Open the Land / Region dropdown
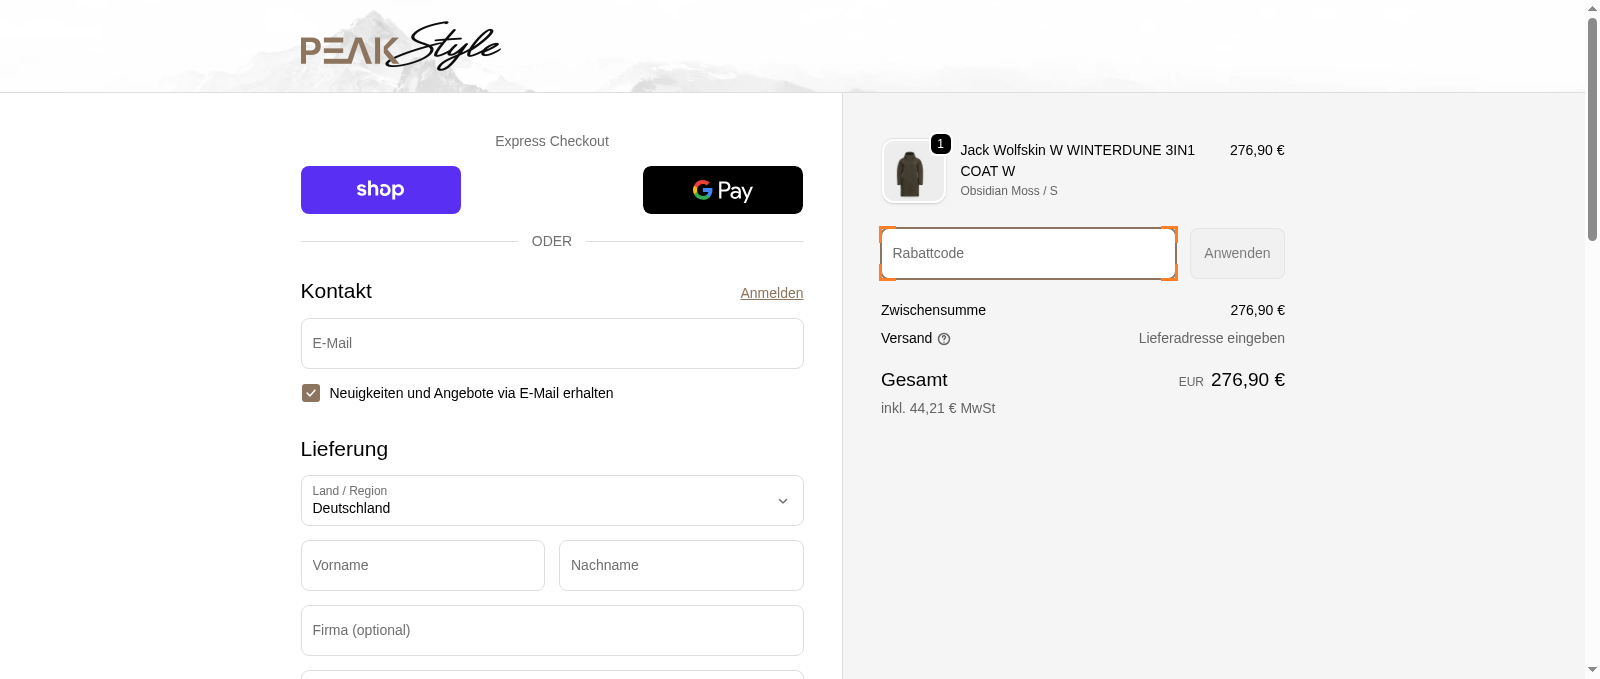Viewport: 1600px width, 679px height. (552, 500)
